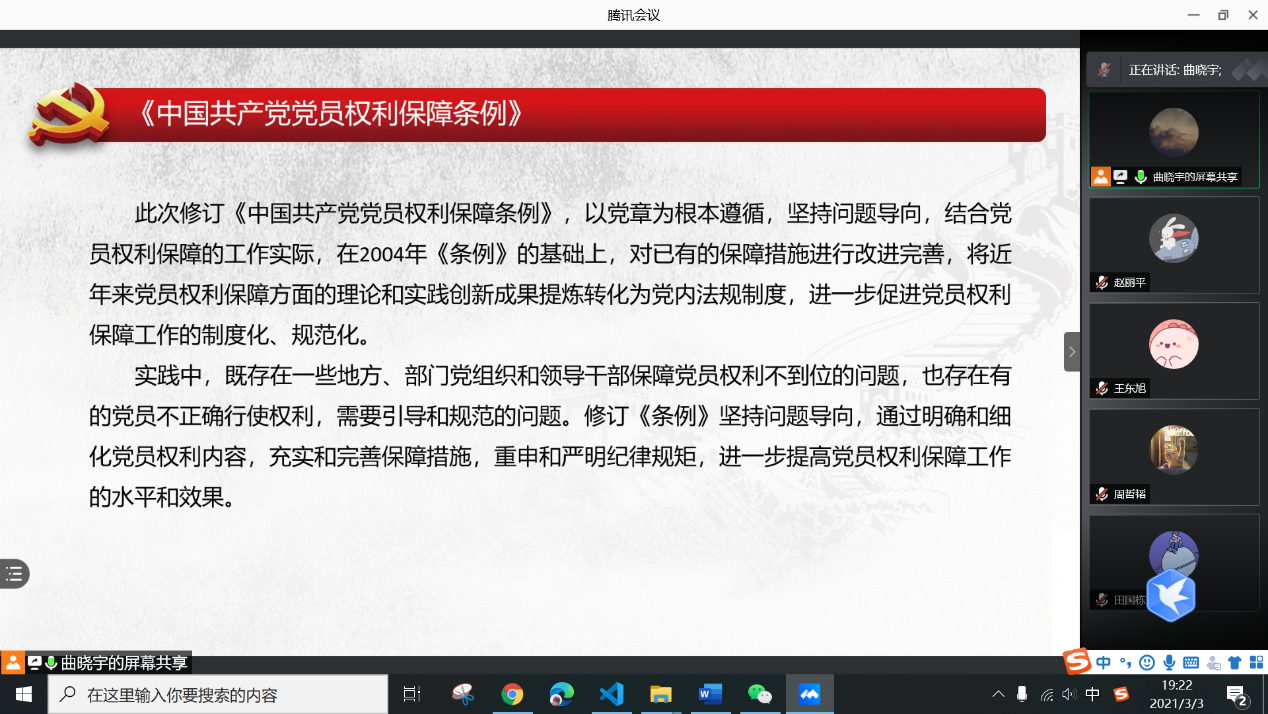
Task: Open Tencent Meeting from the taskbar
Action: pyautogui.click(x=809, y=694)
